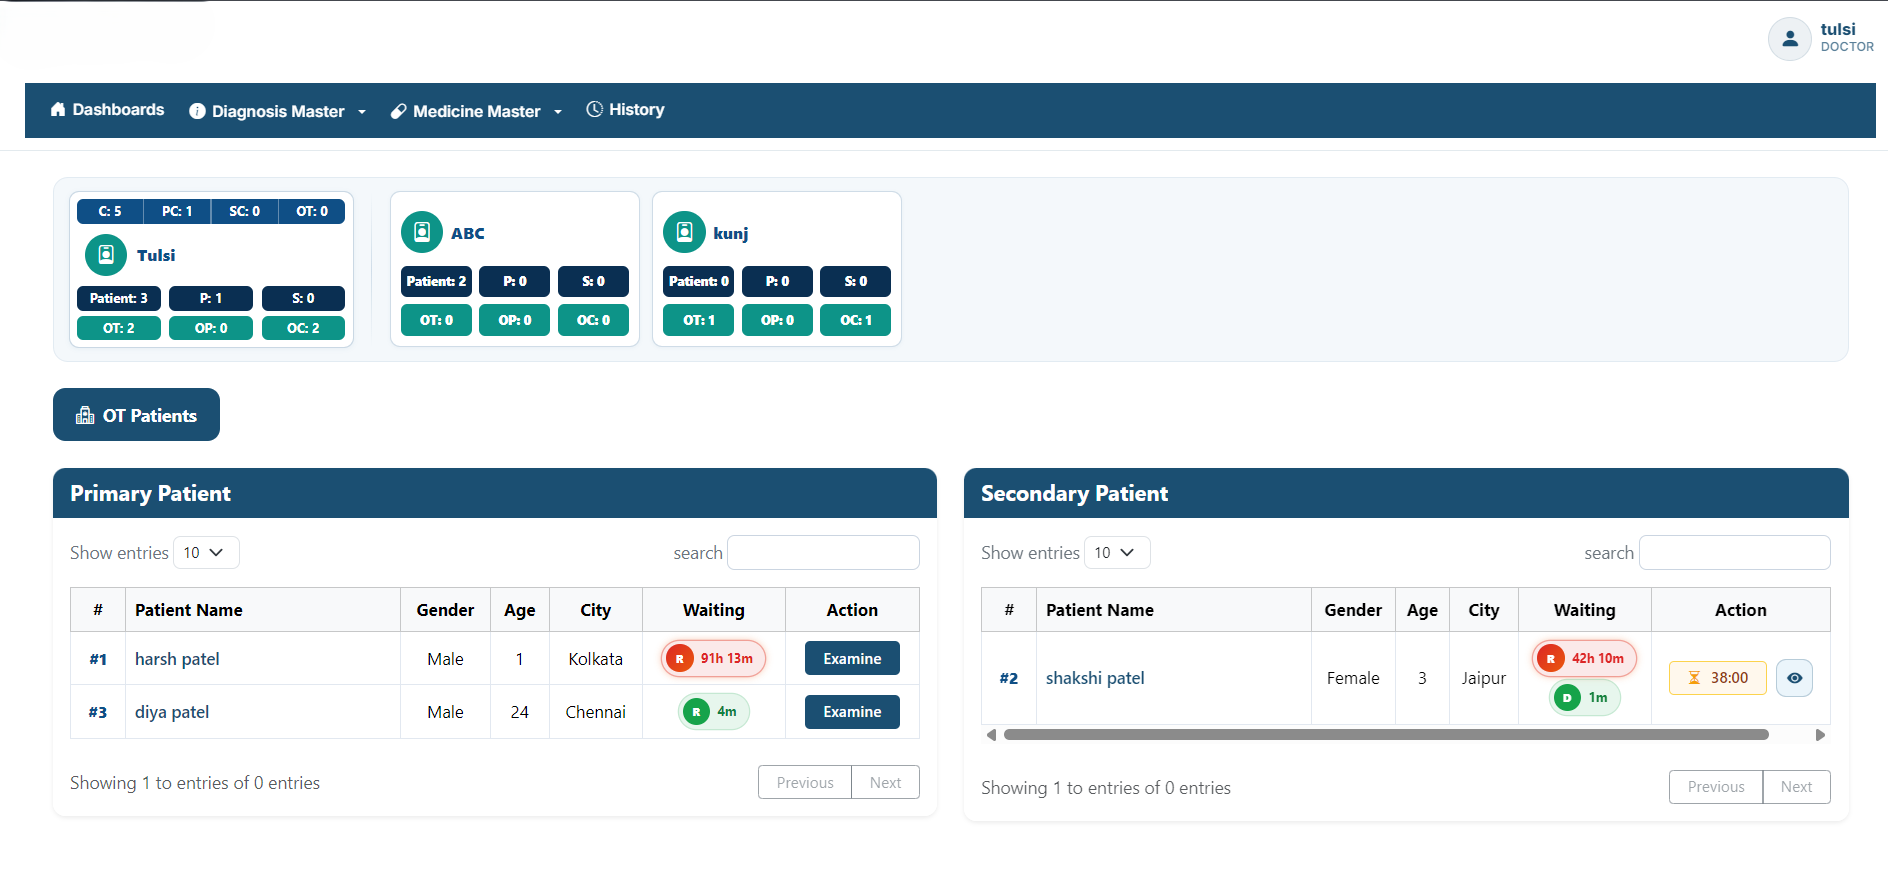The height and width of the screenshot is (879, 1888).
Task: Click the Tulsi clinic card icon
Action: point(106,255)
